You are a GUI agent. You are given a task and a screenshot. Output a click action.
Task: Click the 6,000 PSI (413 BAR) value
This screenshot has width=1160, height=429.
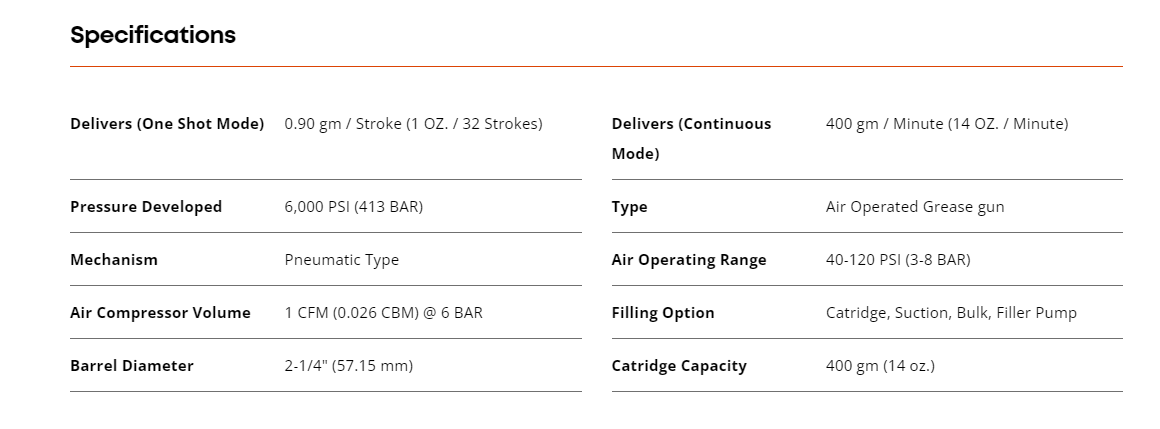354,207
